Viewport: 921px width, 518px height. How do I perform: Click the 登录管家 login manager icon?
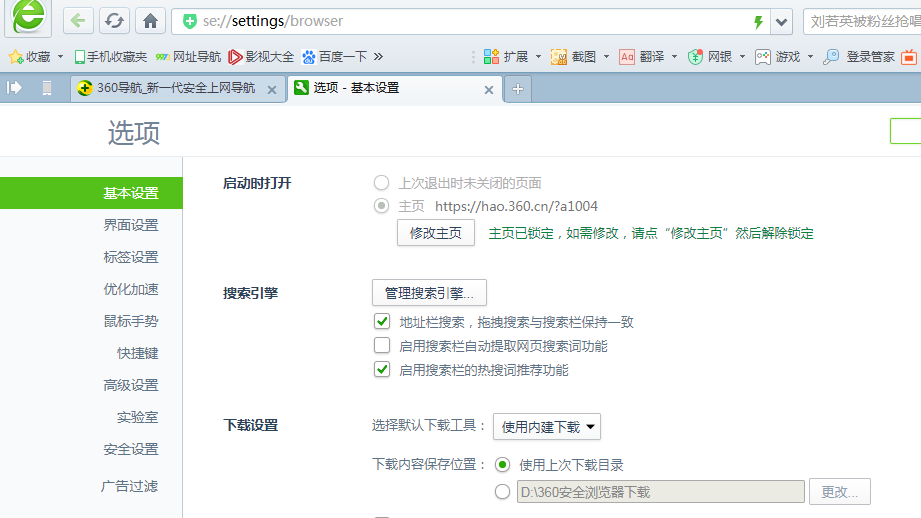point(831,57)
